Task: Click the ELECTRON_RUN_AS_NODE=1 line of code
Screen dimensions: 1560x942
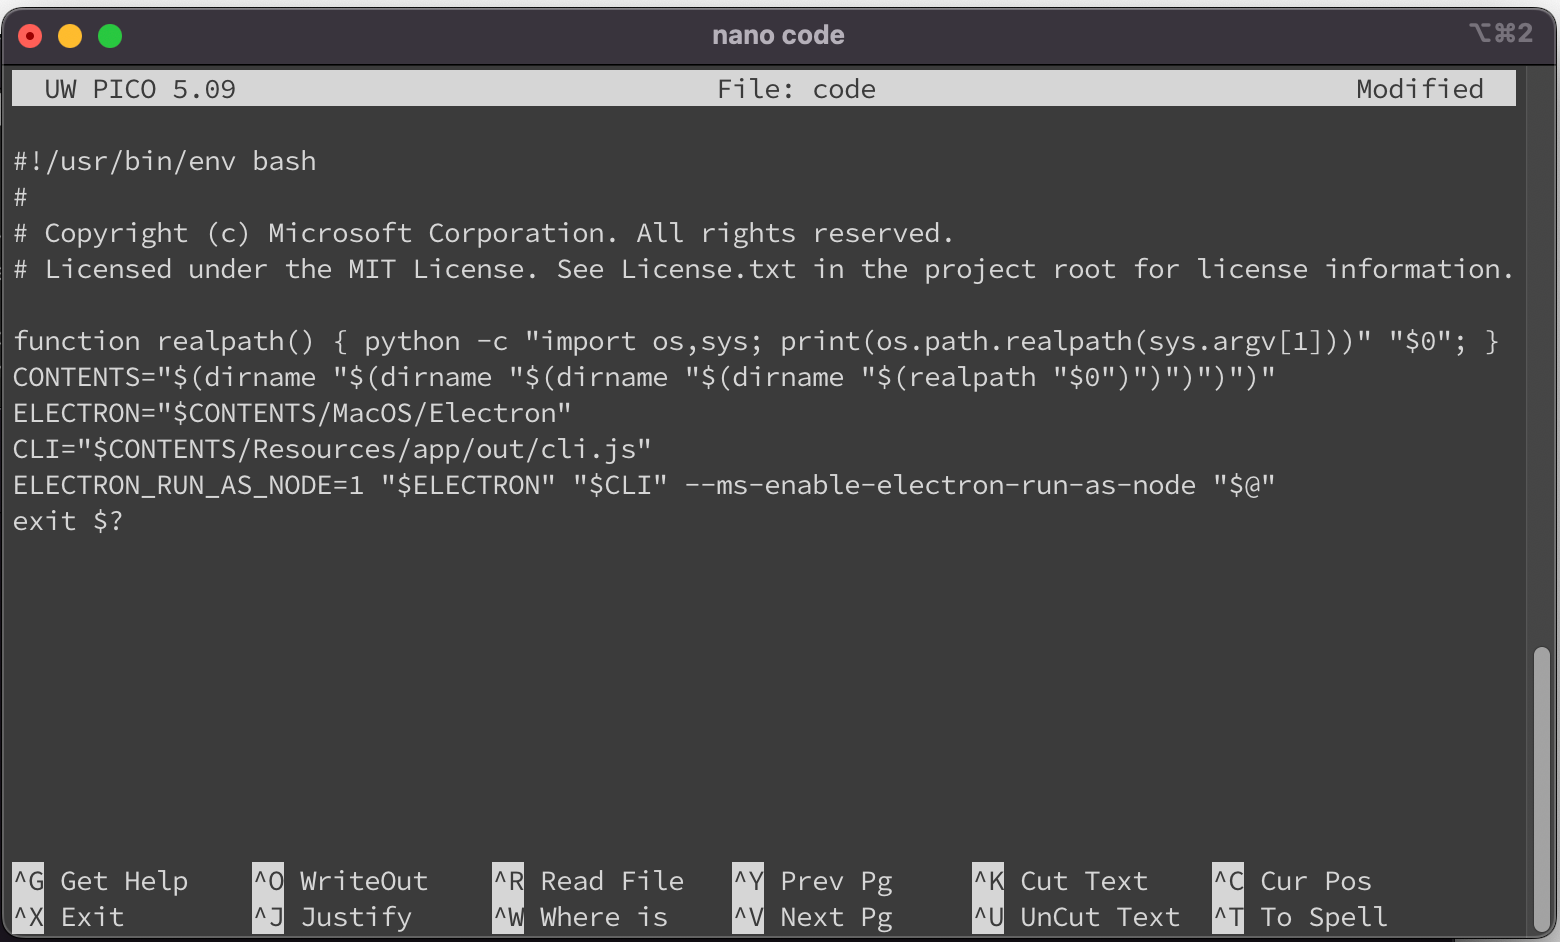Action: 643,485
